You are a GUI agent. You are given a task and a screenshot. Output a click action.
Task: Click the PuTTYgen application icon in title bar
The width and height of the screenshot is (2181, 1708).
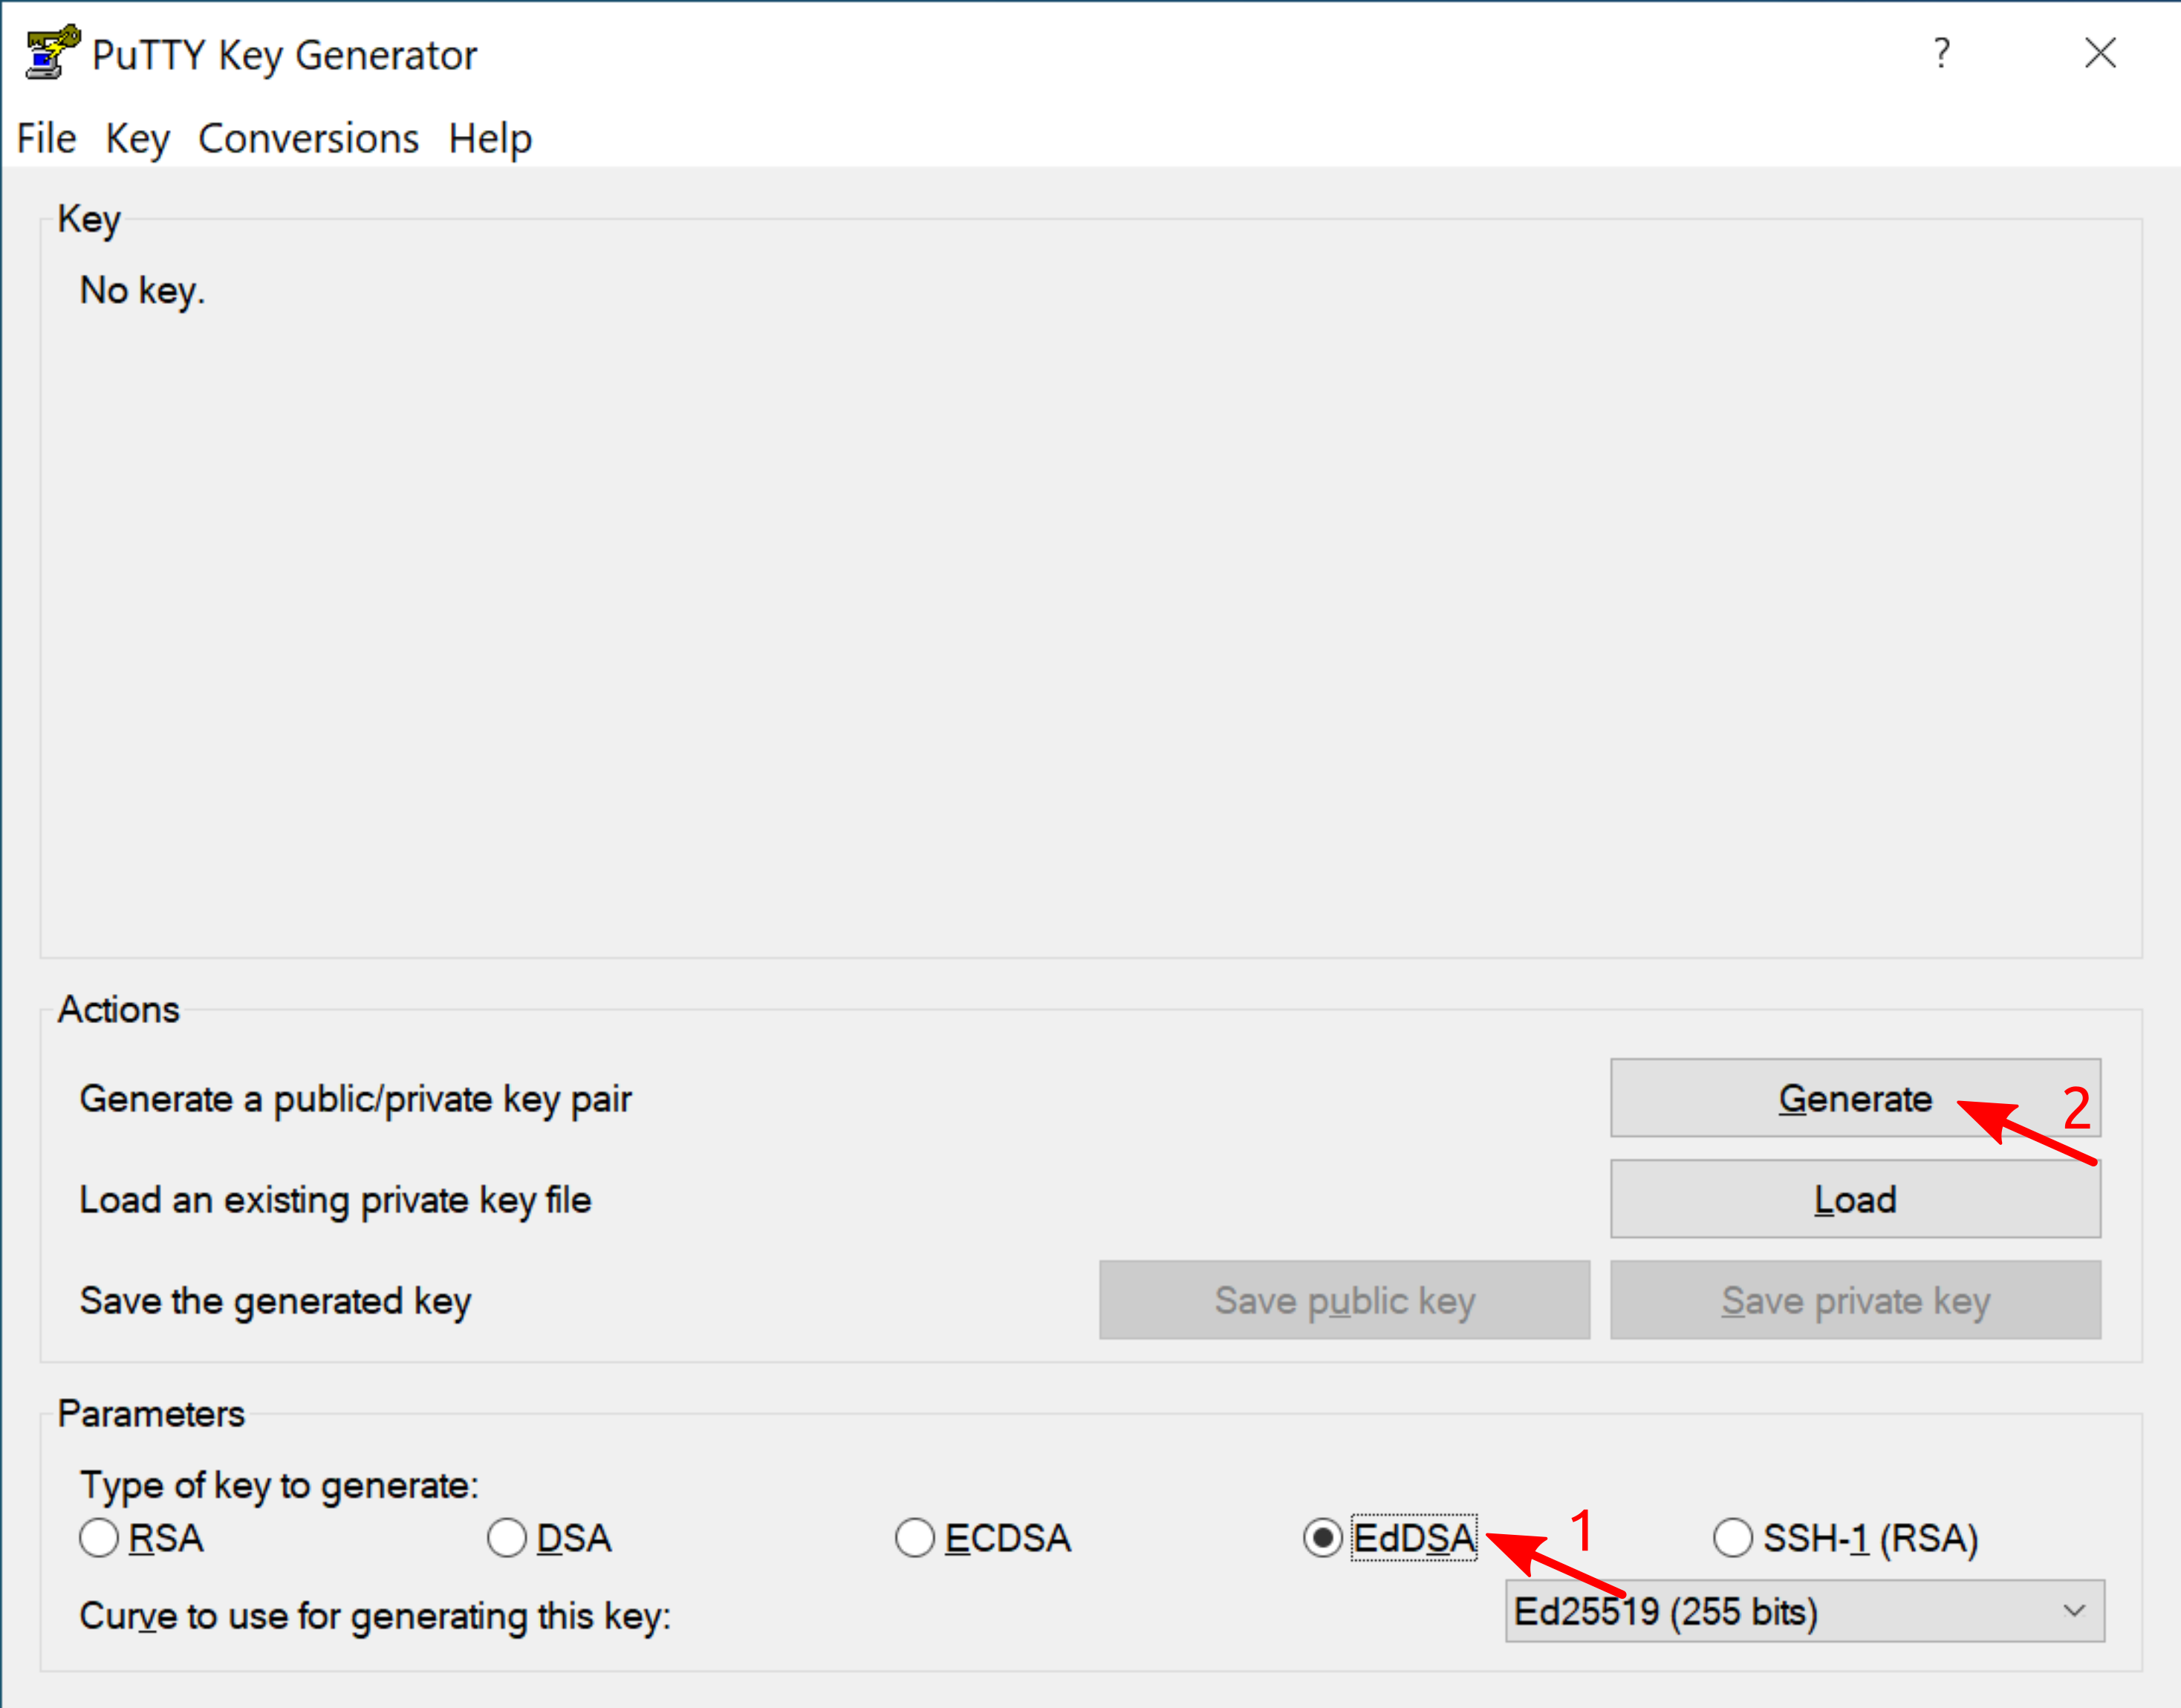click(52, 52)
